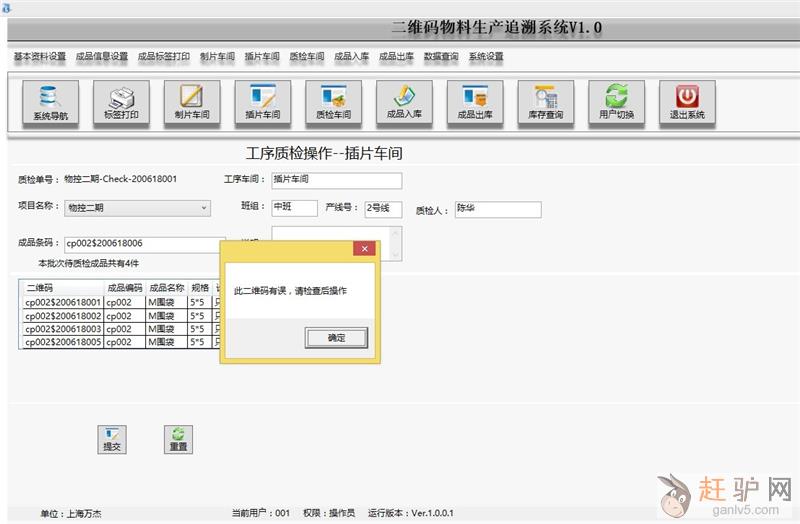Click the 系统导航 toolbar icon

tap(50, 104)
